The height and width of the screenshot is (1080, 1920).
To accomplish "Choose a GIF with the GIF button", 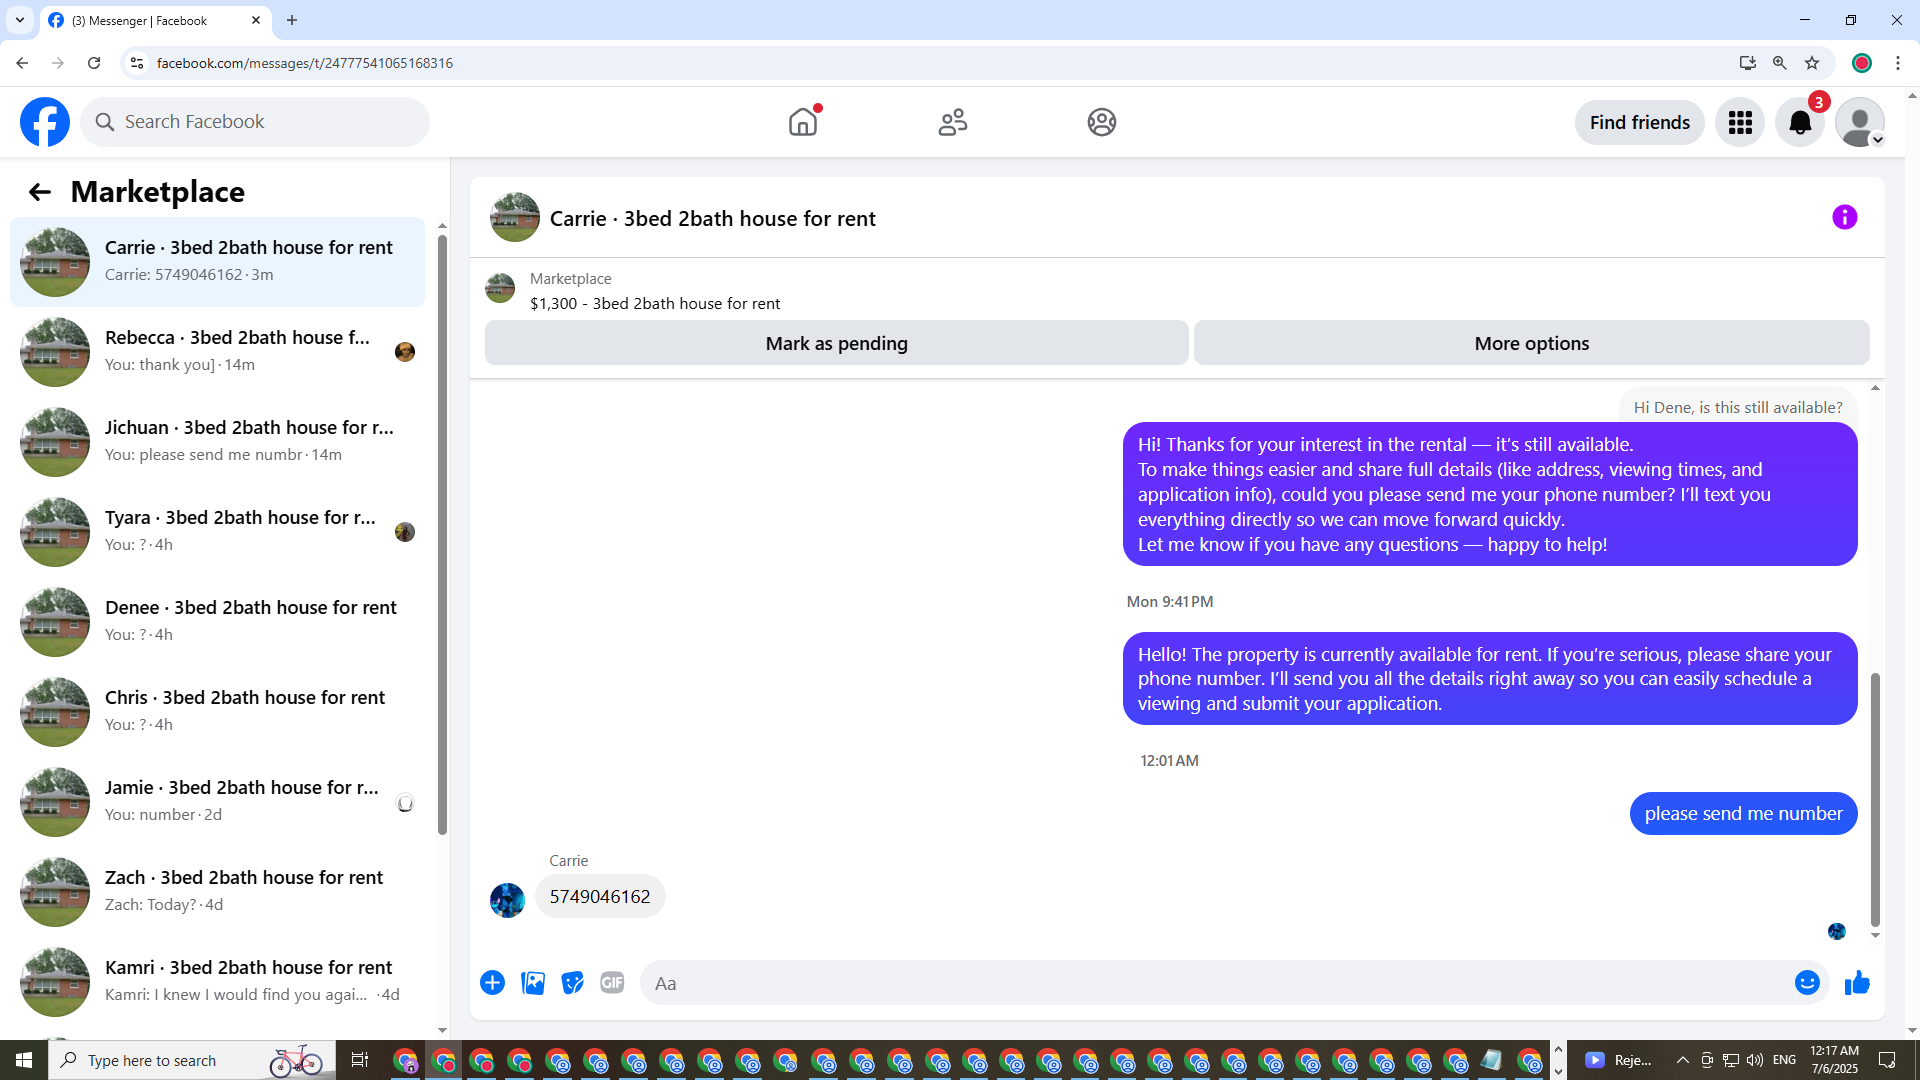I will pyautogui.click(x=612, y=983).
